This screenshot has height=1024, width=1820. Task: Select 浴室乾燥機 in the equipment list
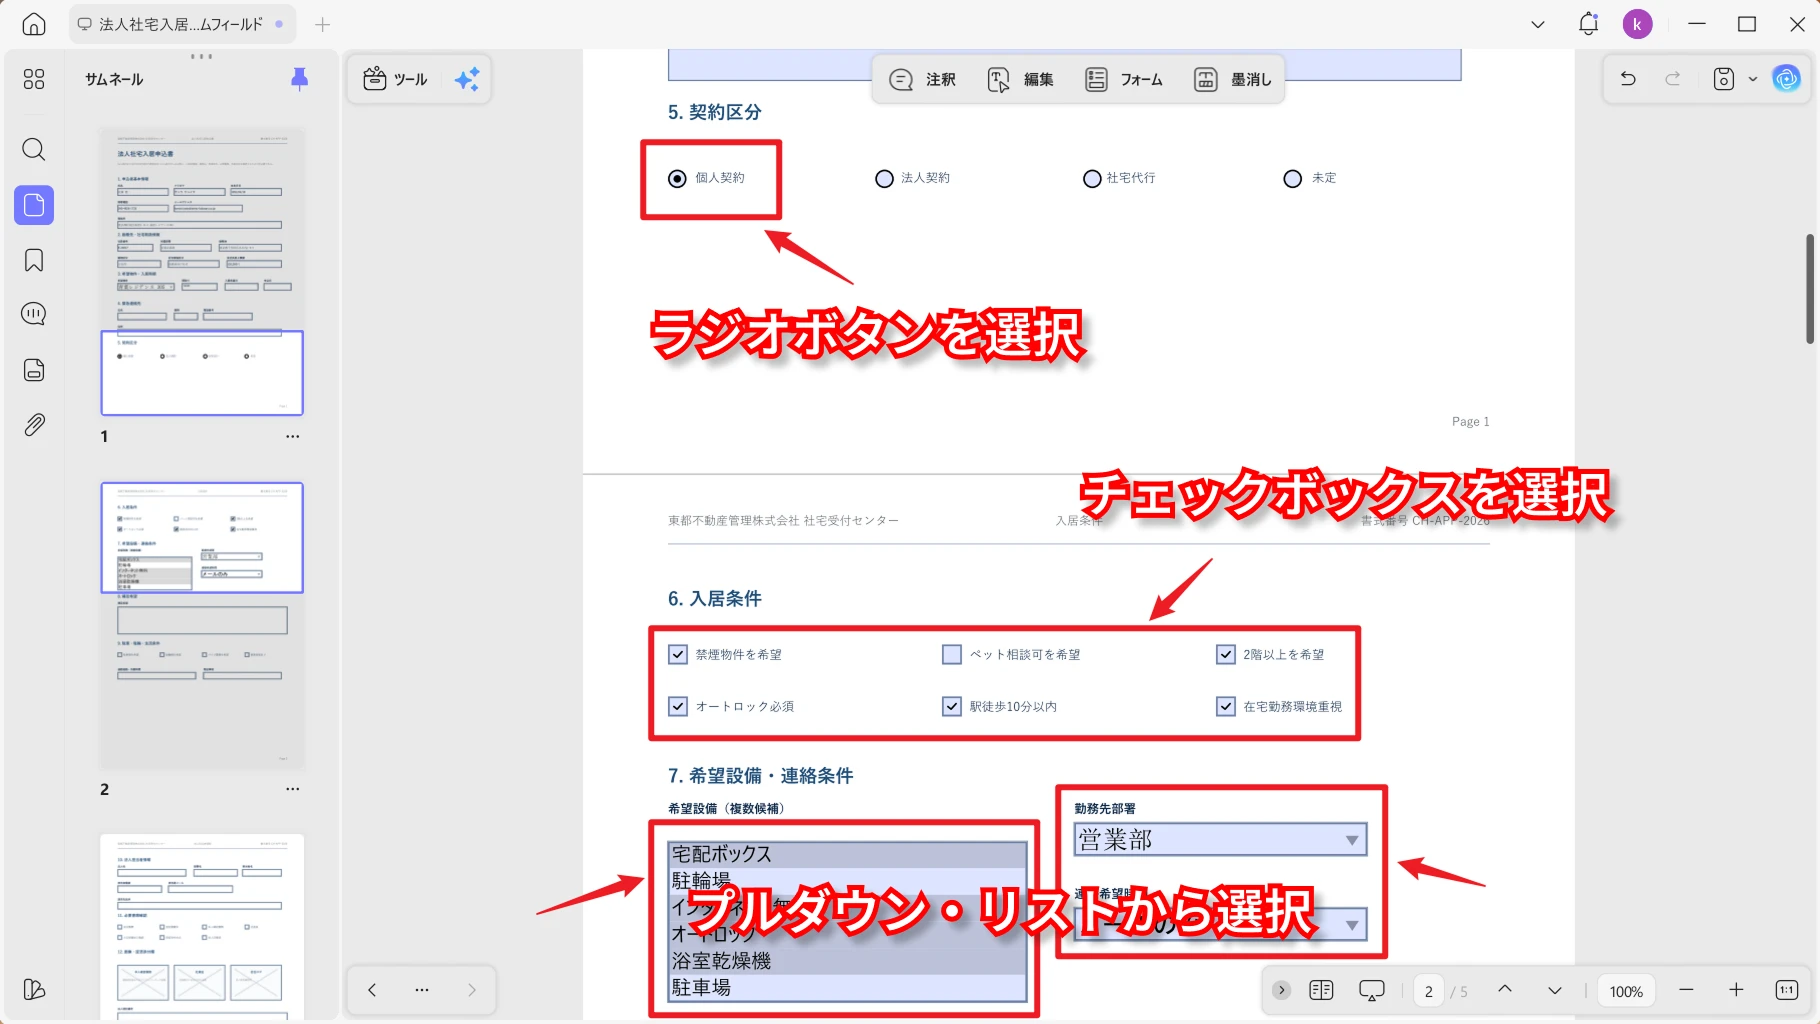pos(847,961)
